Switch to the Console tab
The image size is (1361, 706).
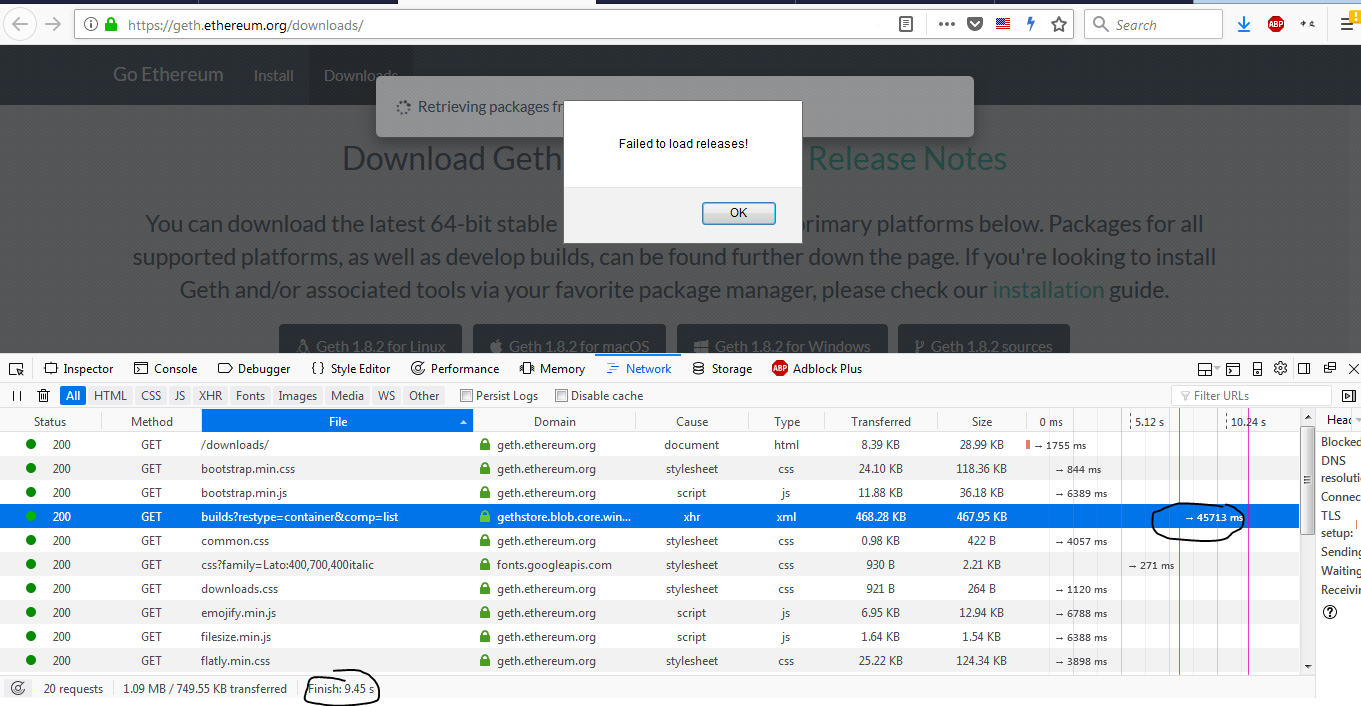[x=165, y=368]
